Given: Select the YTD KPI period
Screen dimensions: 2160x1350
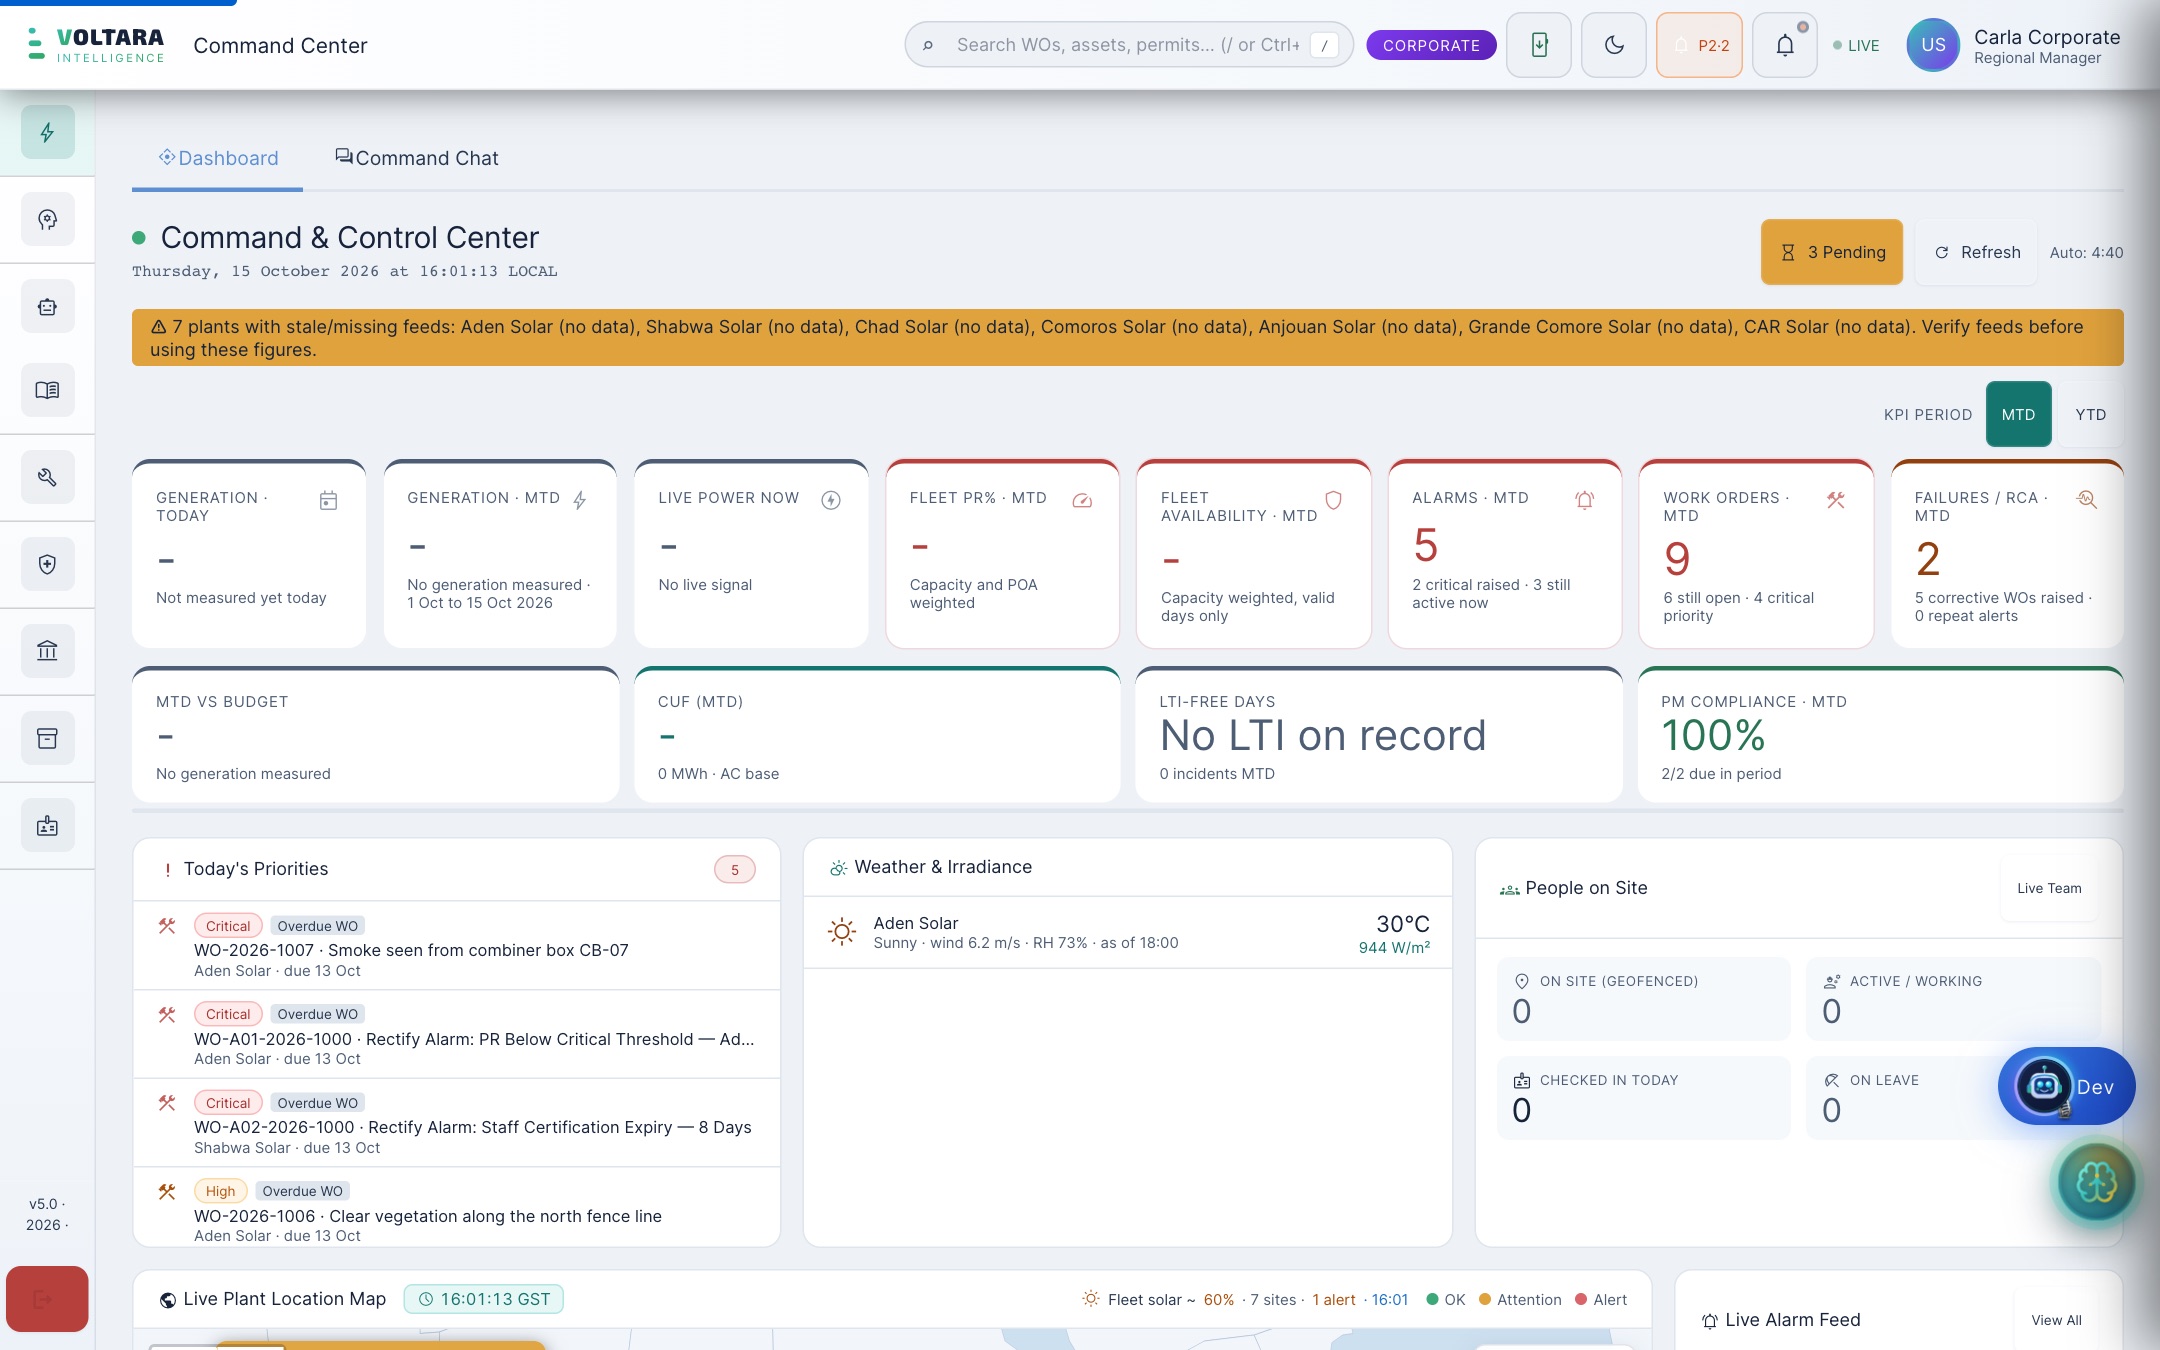Looking at the screenshot, I should coord(2090,414).
